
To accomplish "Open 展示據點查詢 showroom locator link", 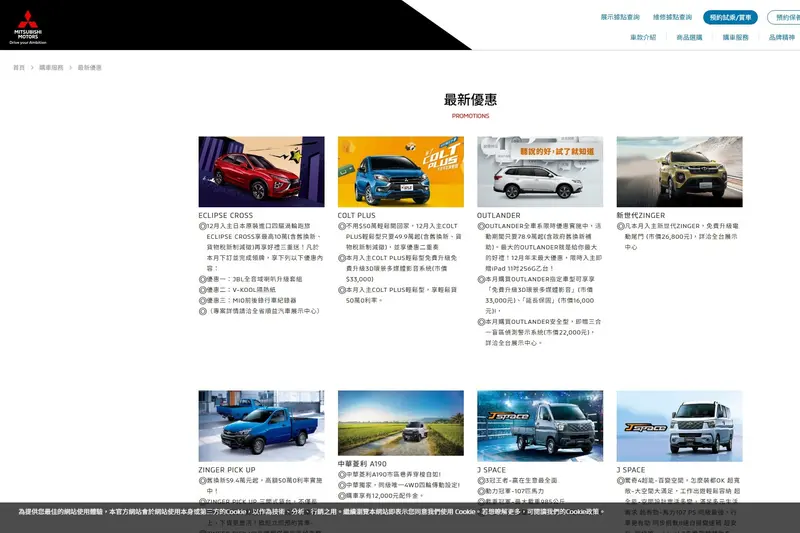I will point(620,17).
